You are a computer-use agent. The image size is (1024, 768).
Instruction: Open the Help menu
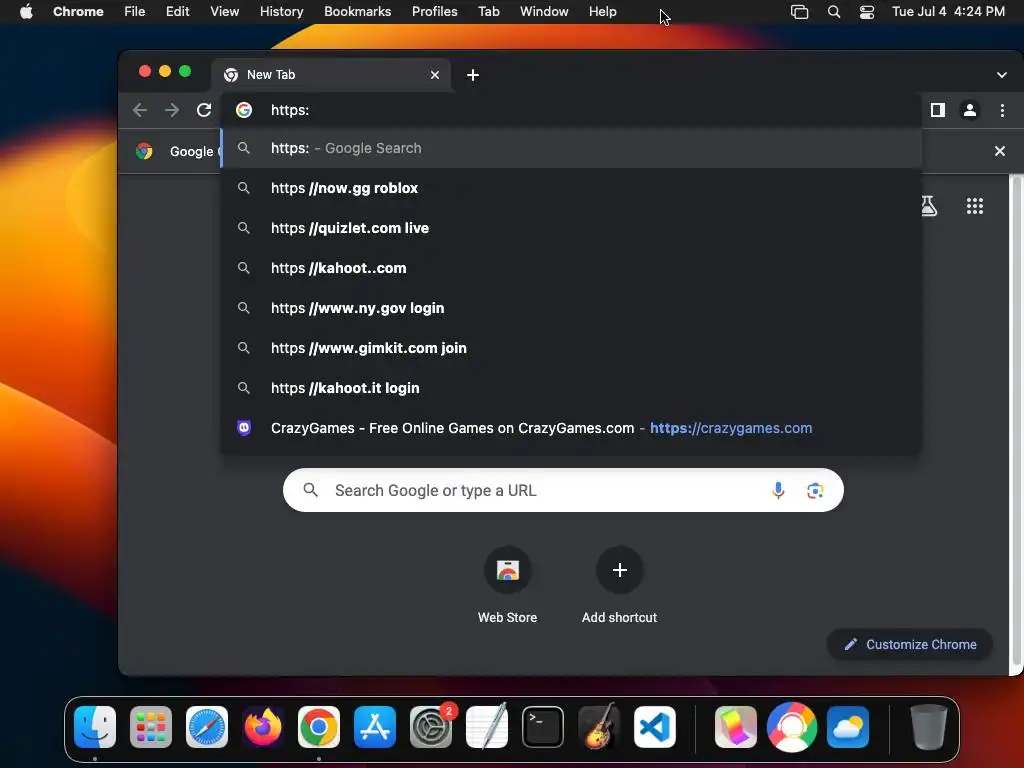[602, 12]
